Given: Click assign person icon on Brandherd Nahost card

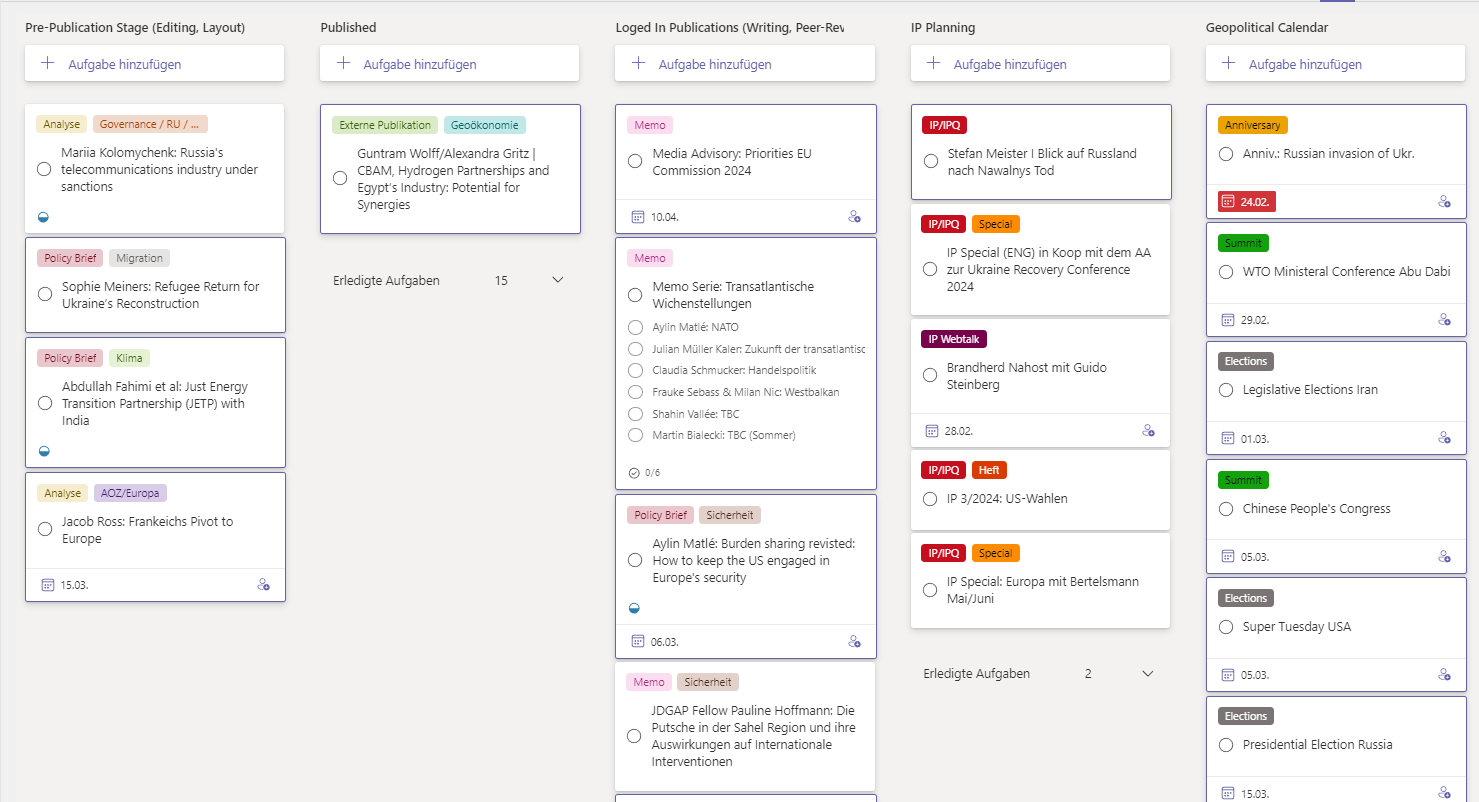Looking at the screenshot, I should click(1148, 430).
